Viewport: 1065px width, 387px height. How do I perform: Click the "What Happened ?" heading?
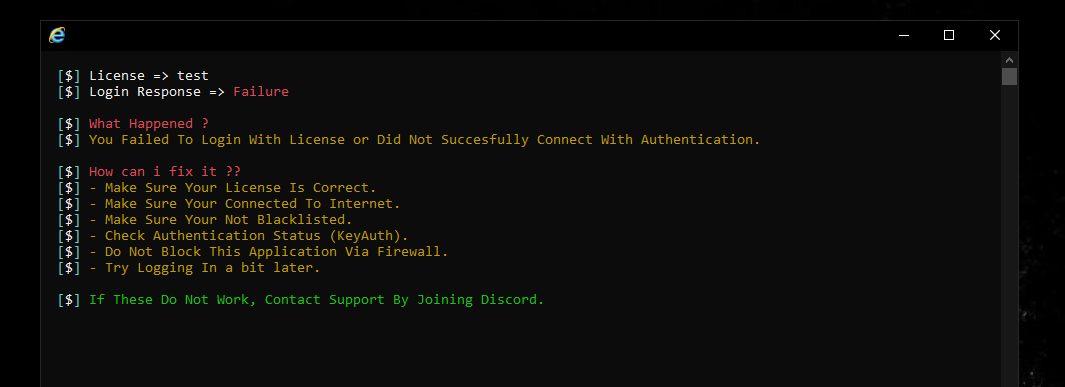click(x=149, y=124)
